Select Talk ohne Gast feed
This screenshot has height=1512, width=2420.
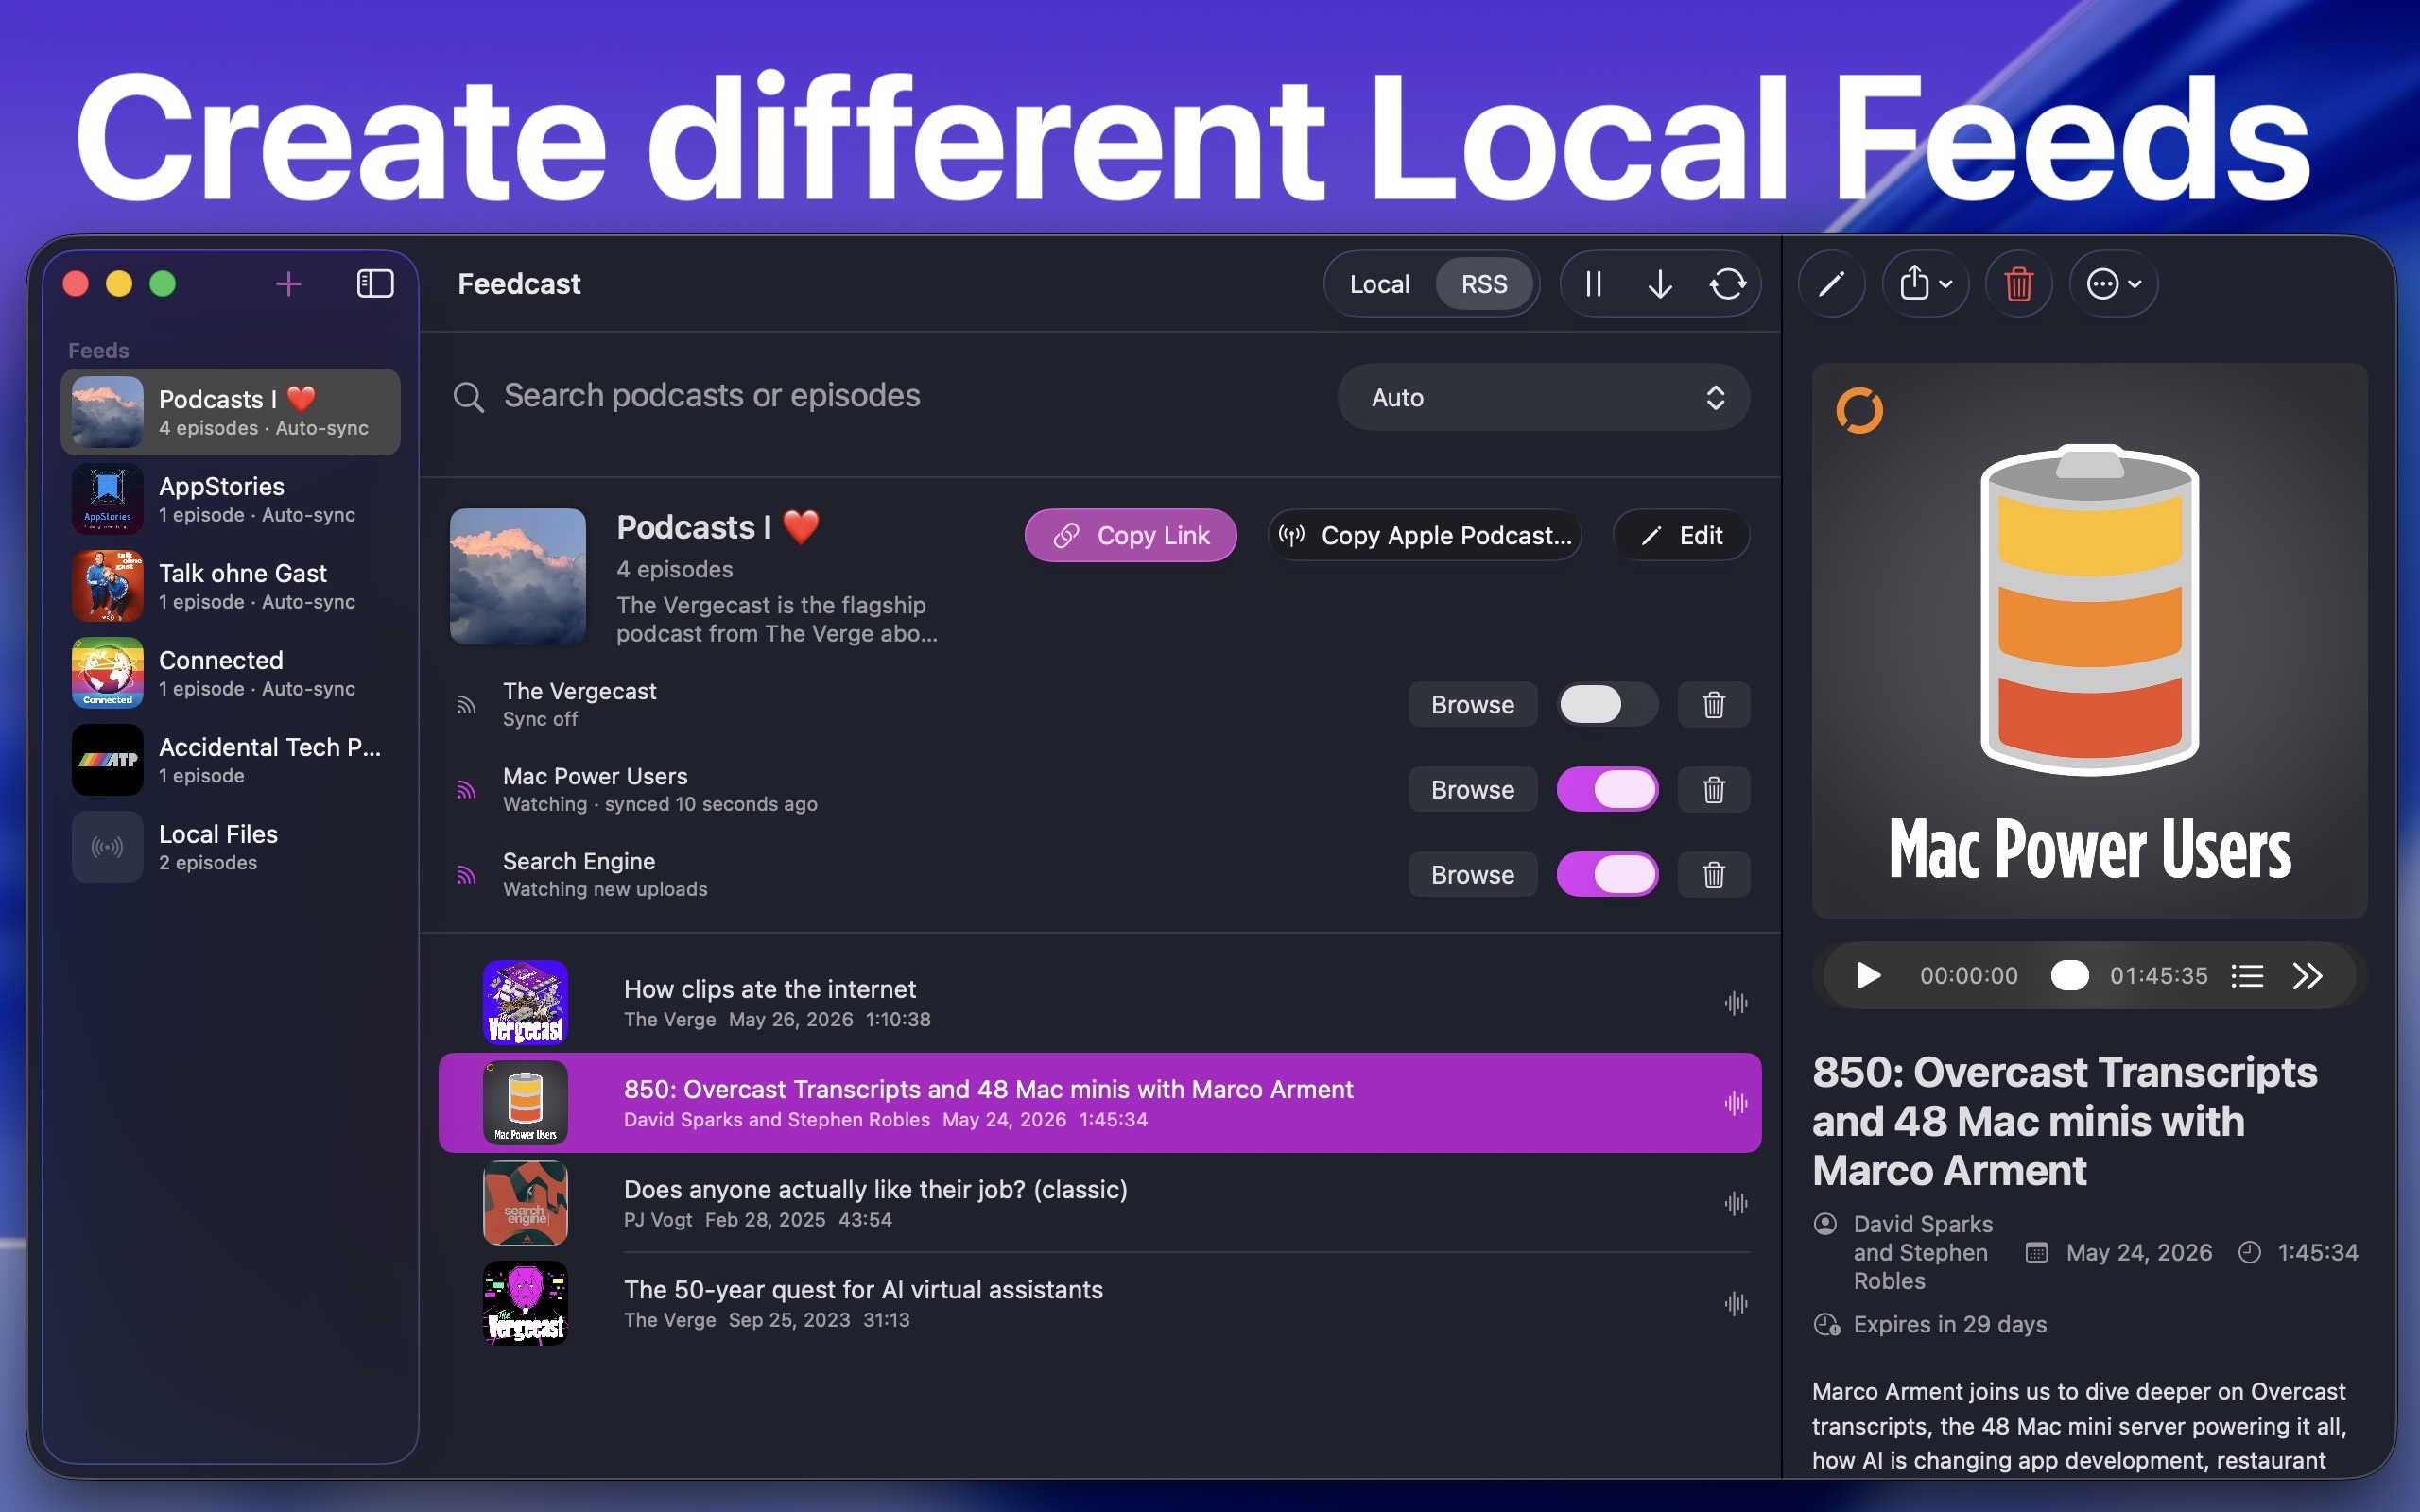pos(230,586)
